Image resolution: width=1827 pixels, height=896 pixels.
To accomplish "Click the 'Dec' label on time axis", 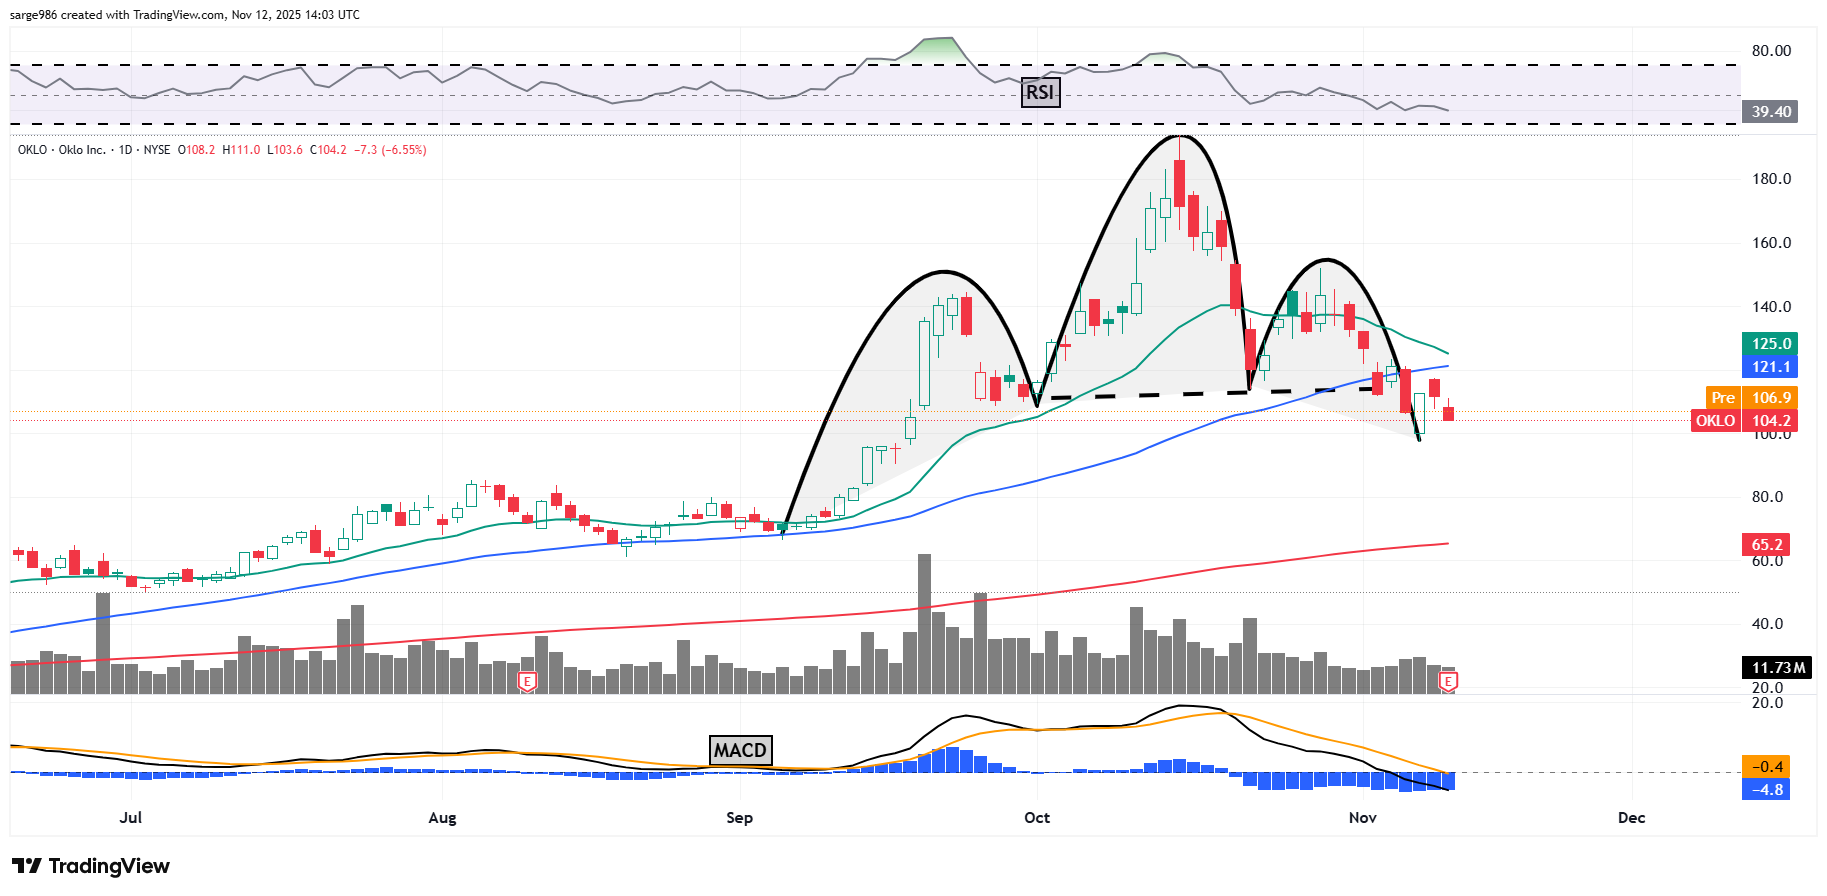I will coord(1631,818).
